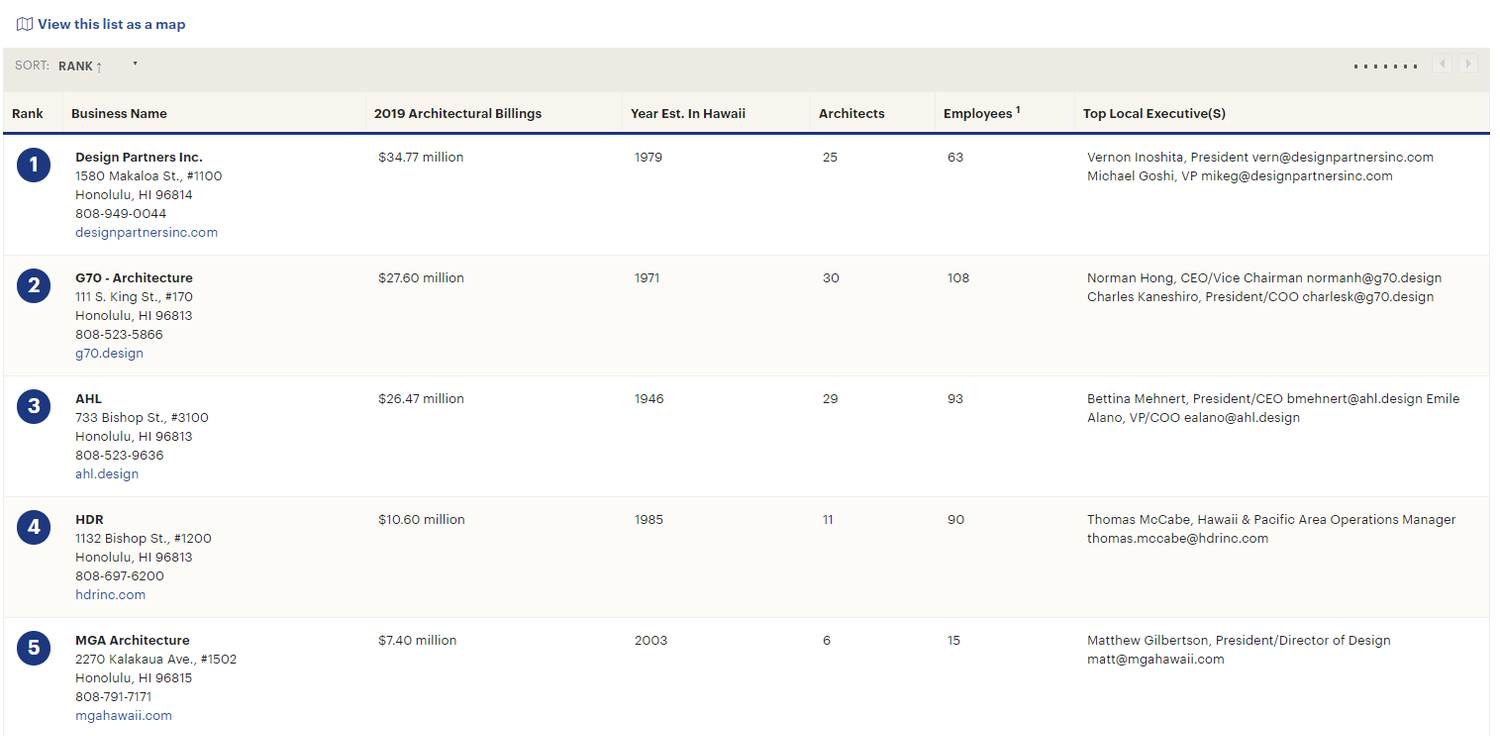Click the rank 3 circle badge
Viewport: 1500px width, 736px height.
[34, 406]
